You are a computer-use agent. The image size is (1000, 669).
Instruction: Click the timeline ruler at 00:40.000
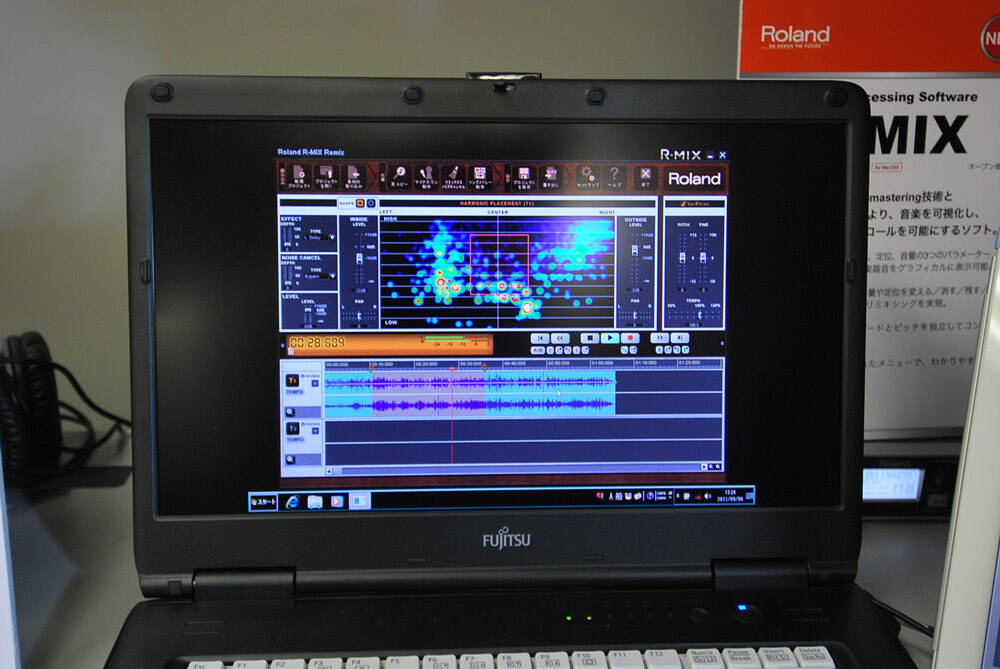[514, 364]
